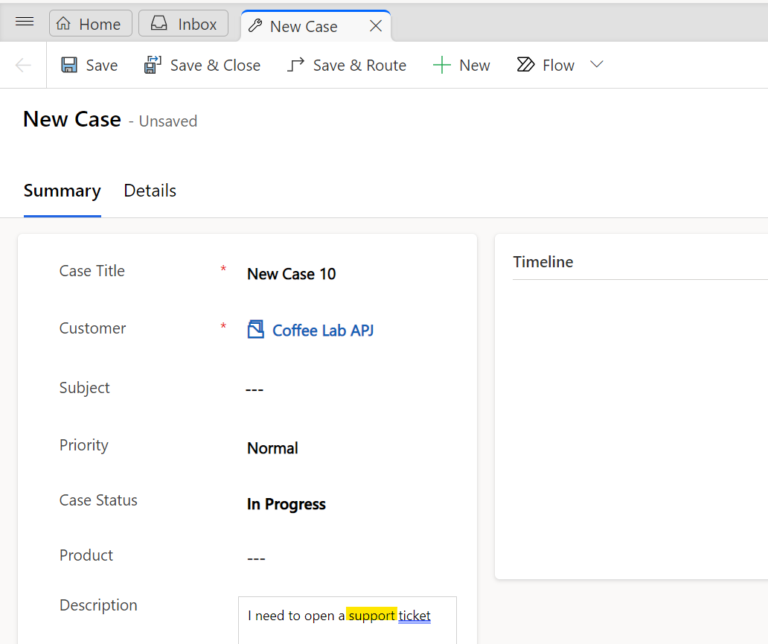
Task: Click the Save button label
Action: (101, 65)
